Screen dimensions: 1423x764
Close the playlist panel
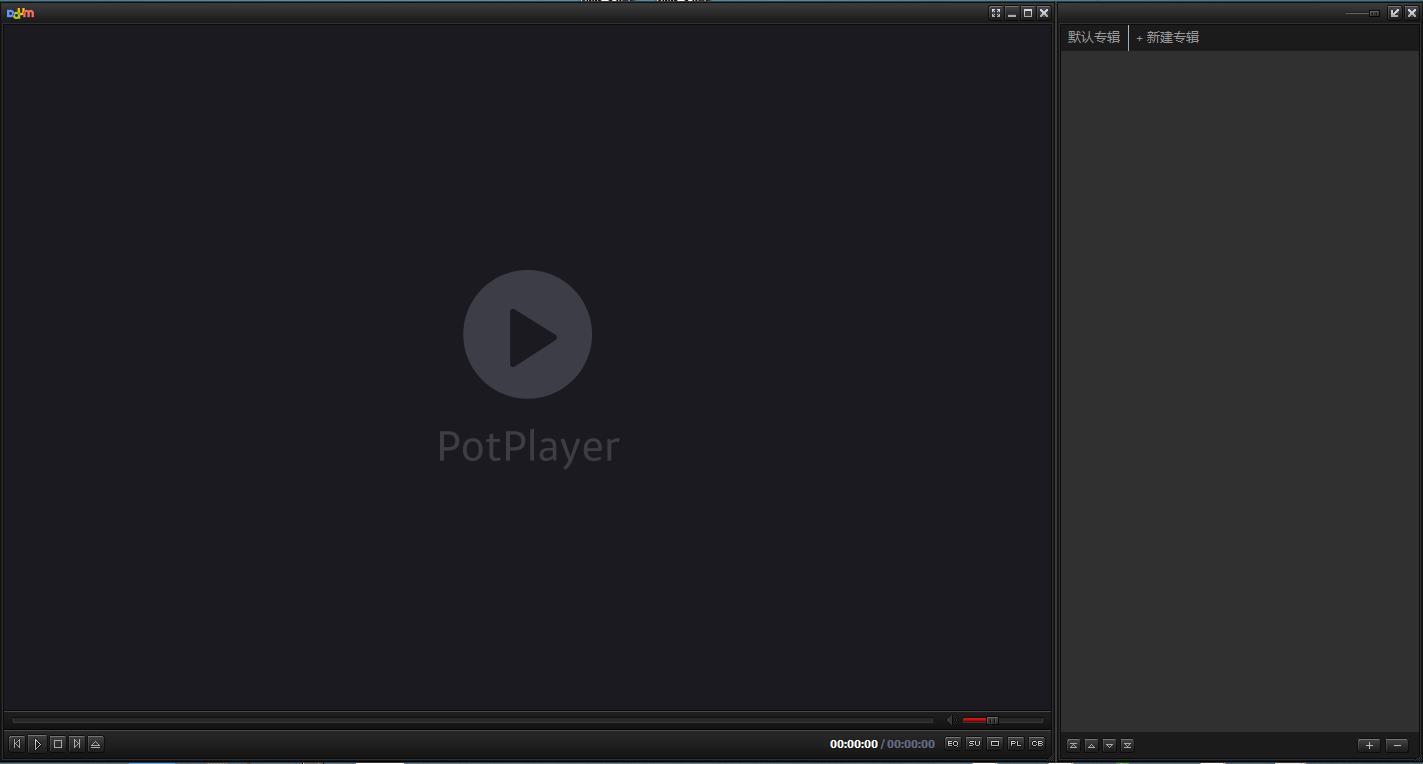(x=1412, y=13)
